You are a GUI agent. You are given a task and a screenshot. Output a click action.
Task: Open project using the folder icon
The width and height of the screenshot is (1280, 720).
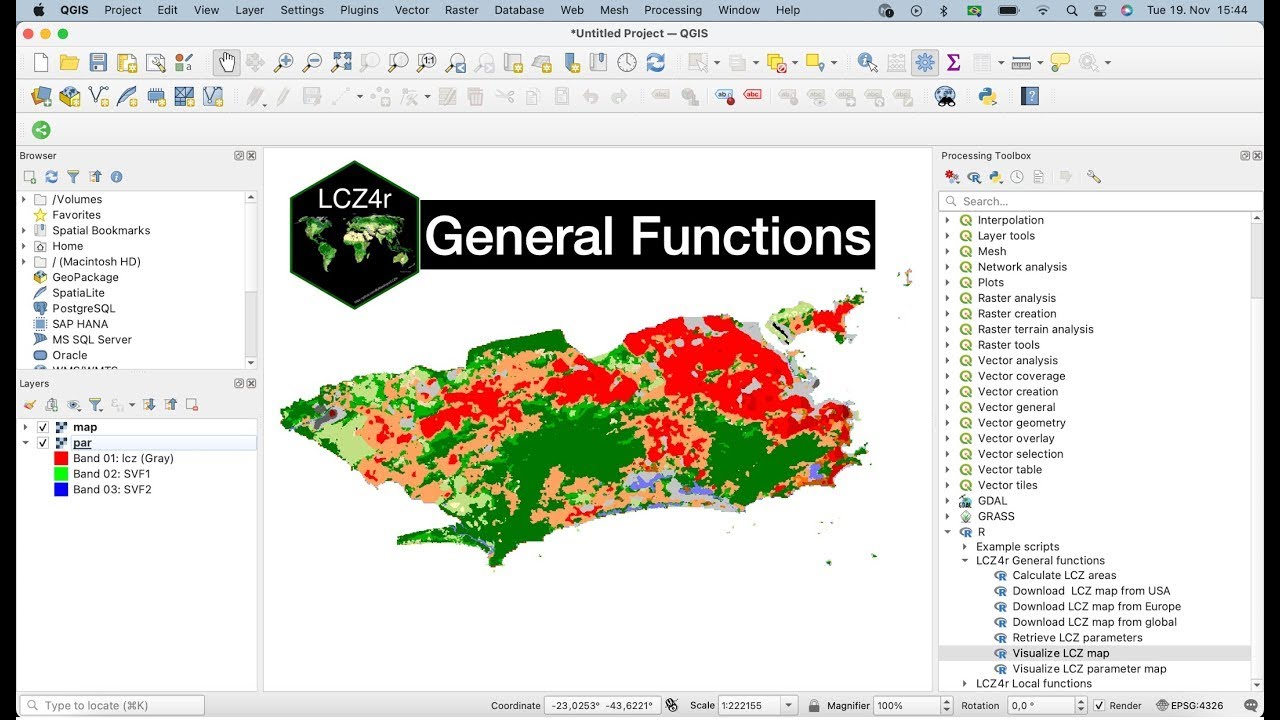click(69, 63)
